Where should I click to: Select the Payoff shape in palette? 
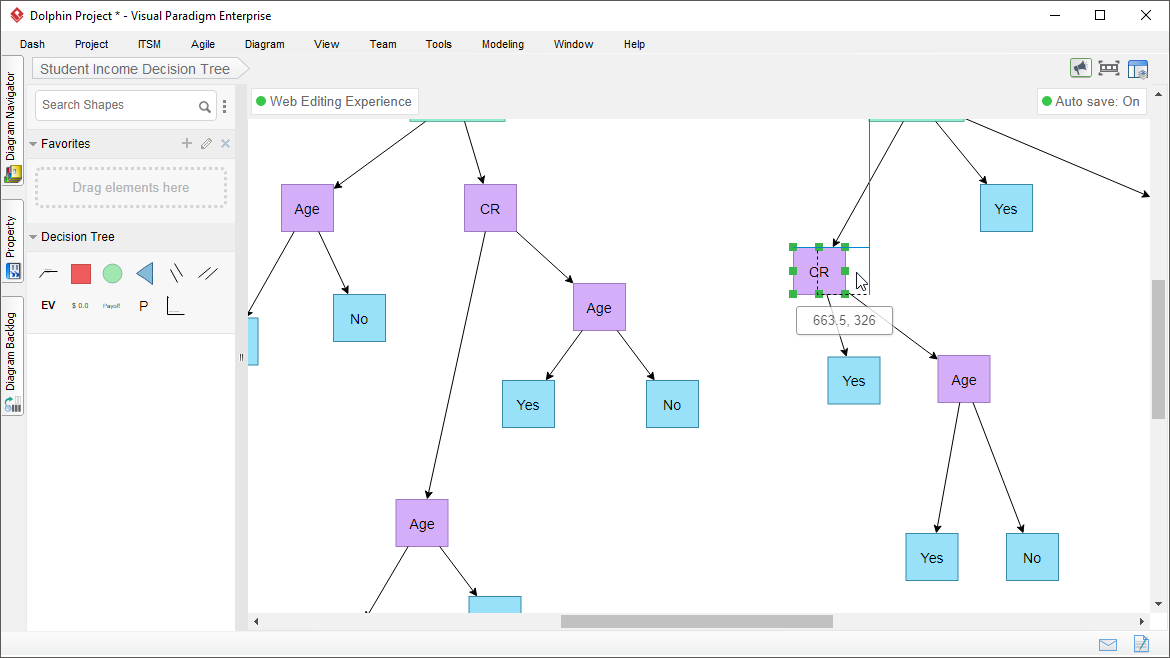[111, 306]
